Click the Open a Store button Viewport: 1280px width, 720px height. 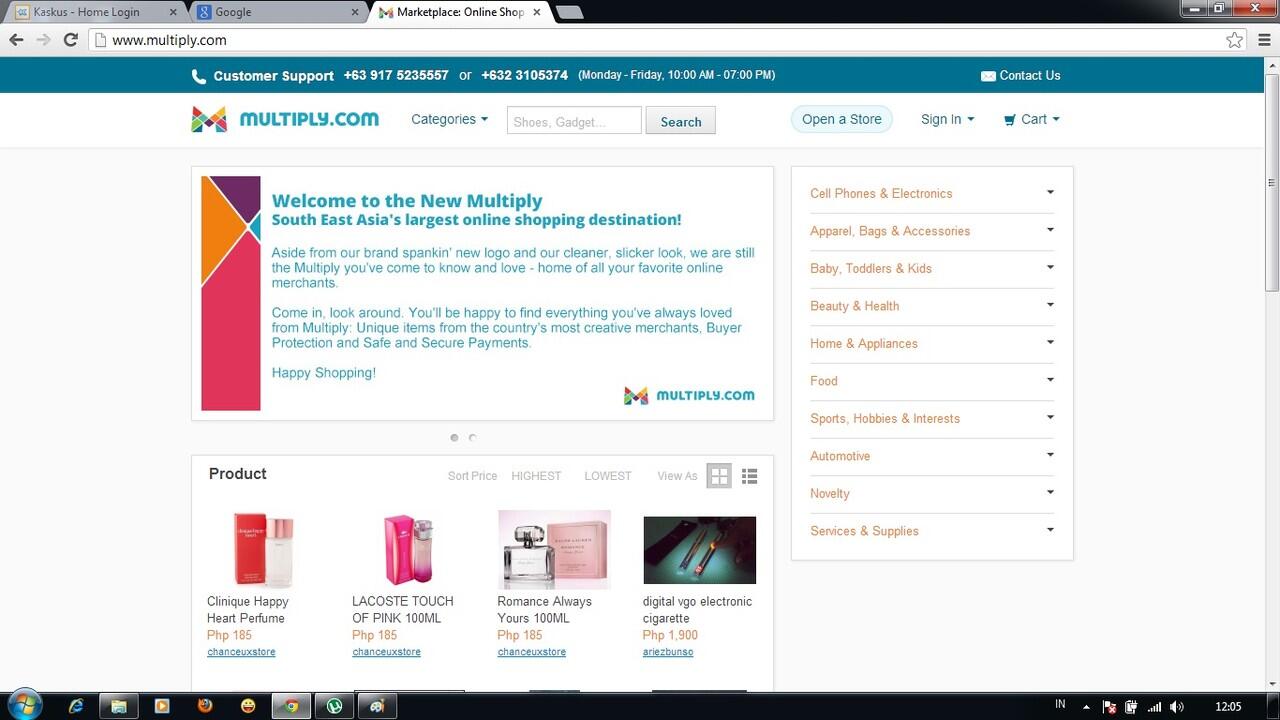(x=842, y=119)
